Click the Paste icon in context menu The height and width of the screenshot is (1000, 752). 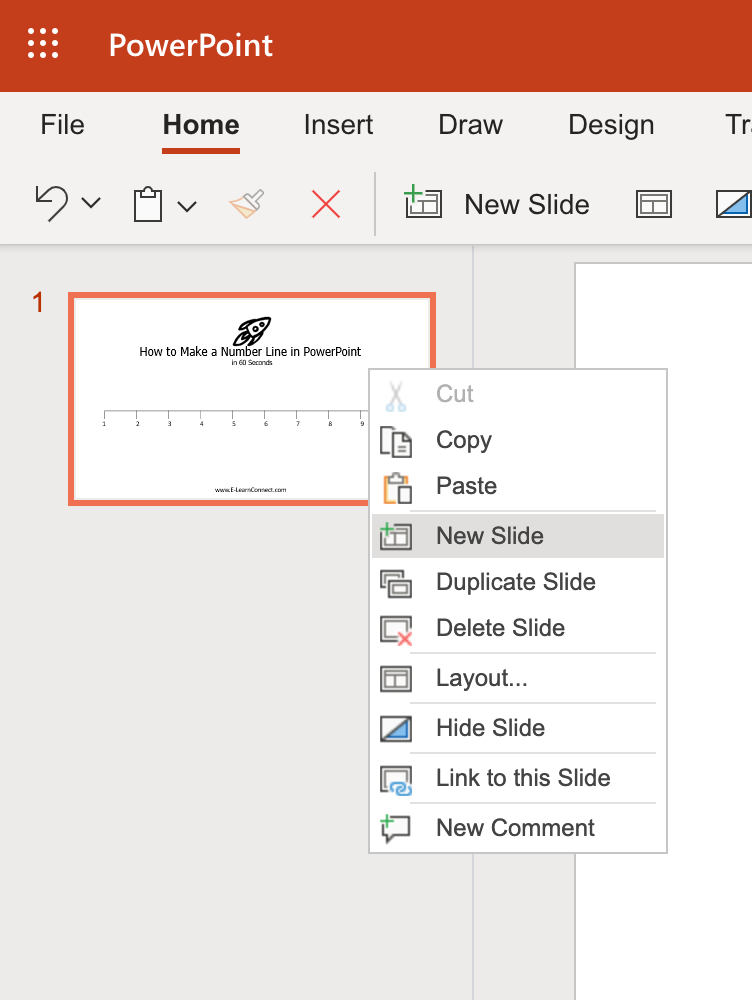tap(397, 489)
